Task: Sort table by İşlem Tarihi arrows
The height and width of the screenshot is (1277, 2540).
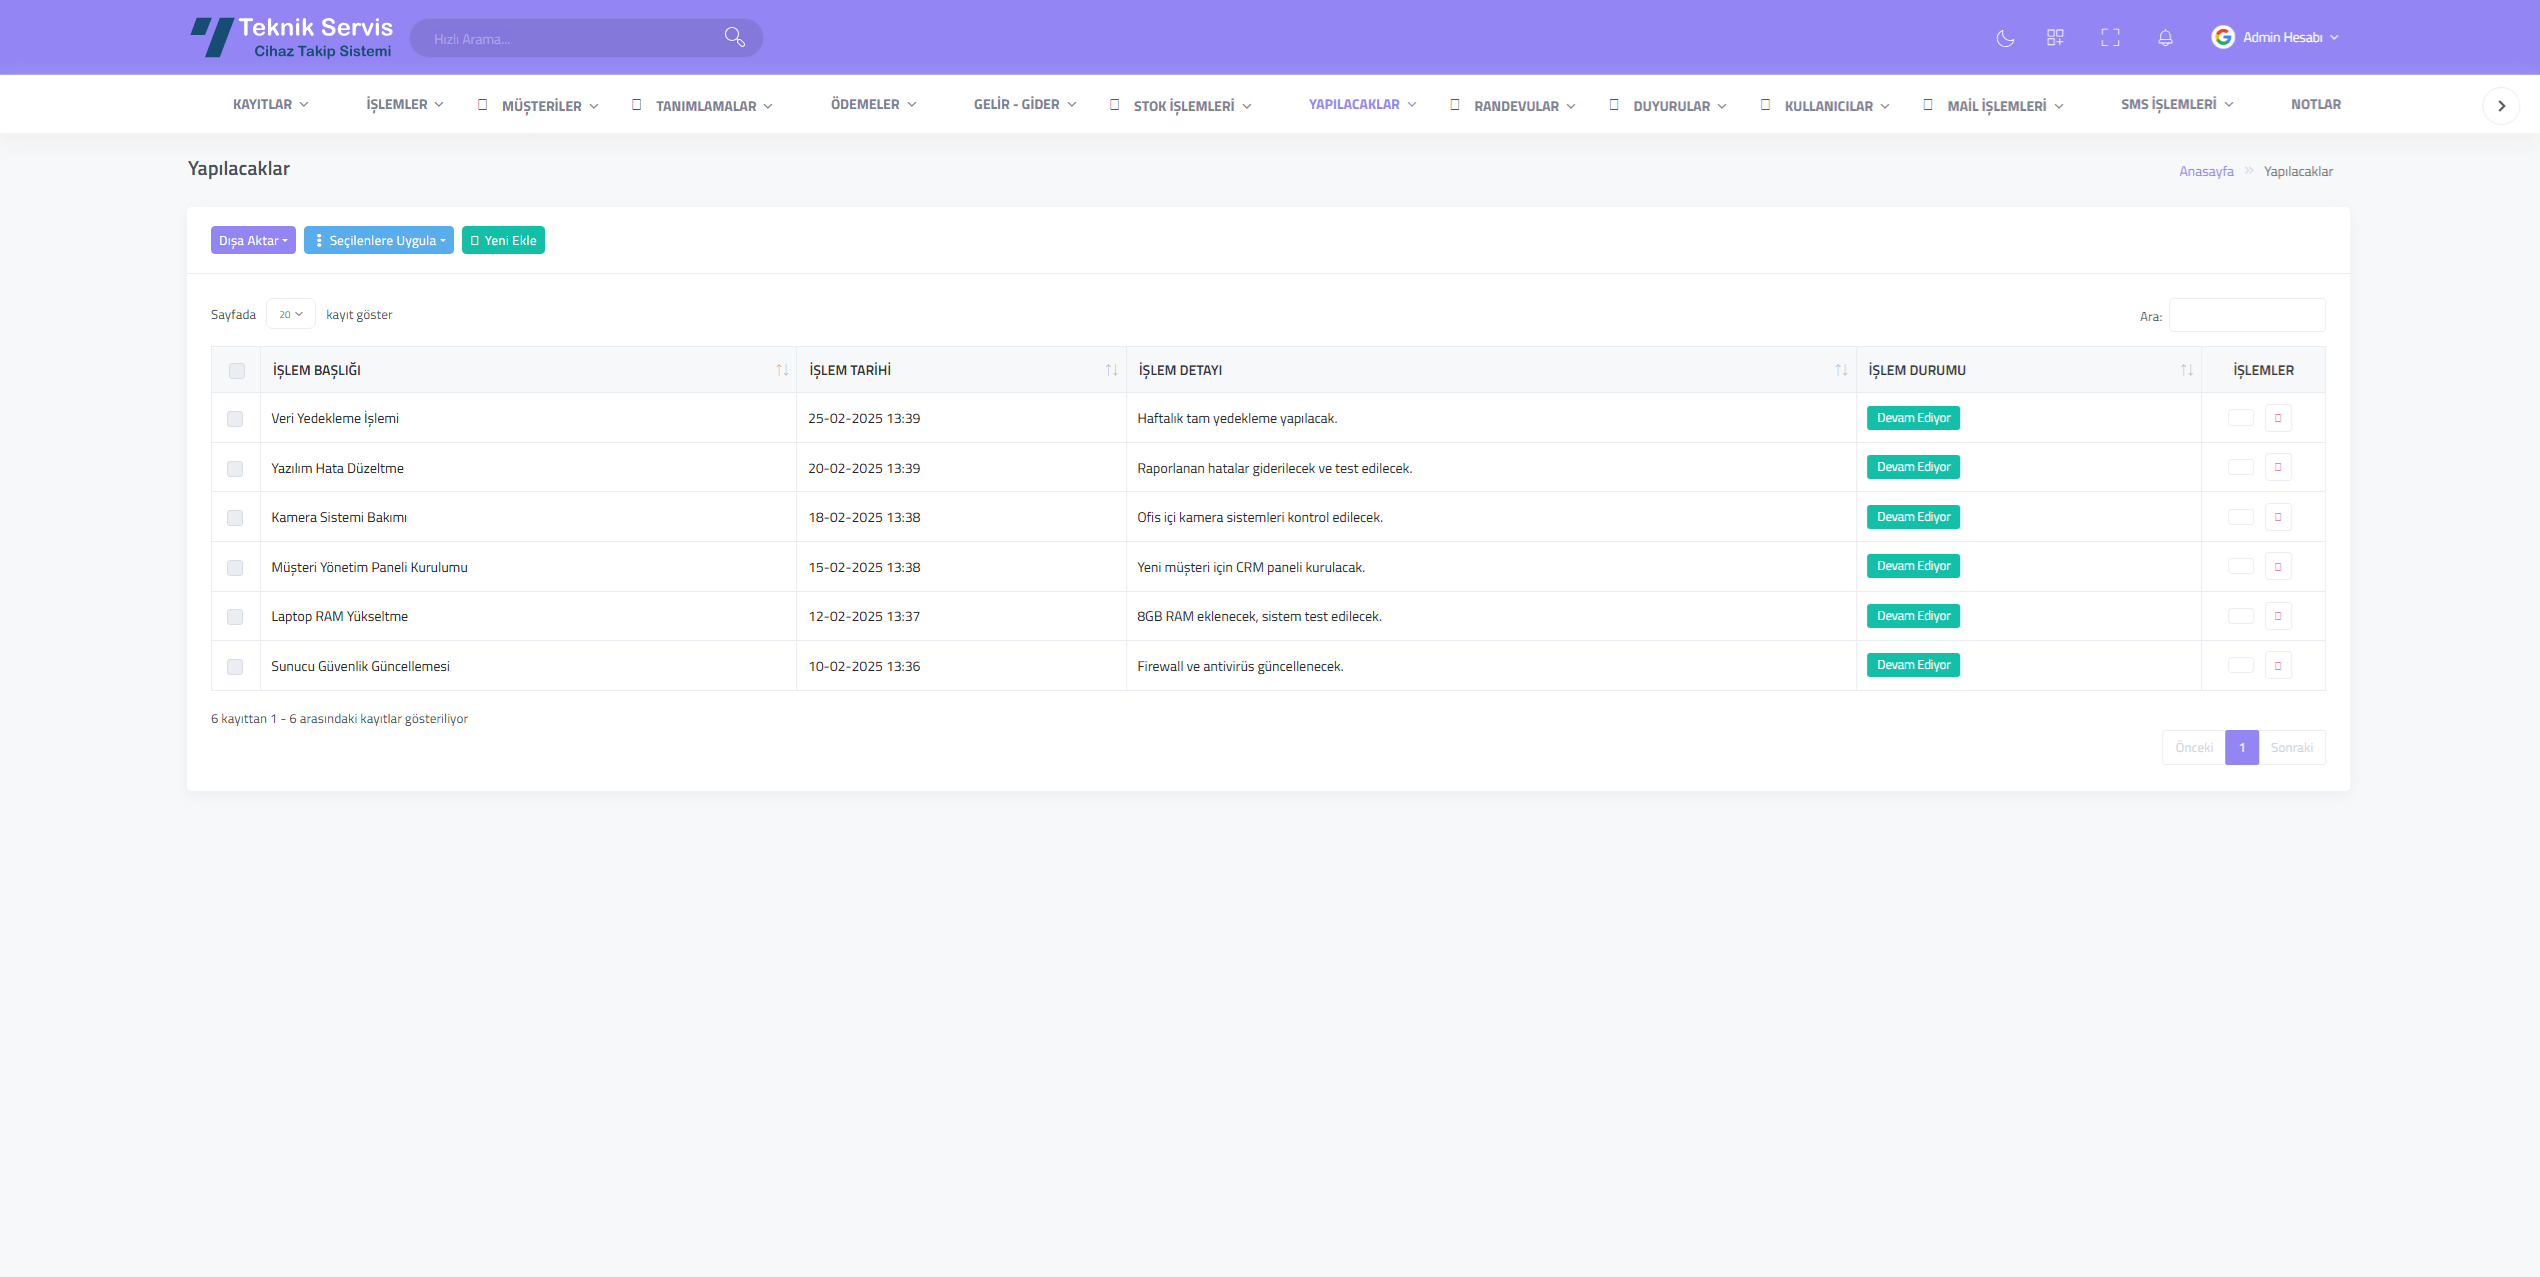Action: pos(1111,370)
